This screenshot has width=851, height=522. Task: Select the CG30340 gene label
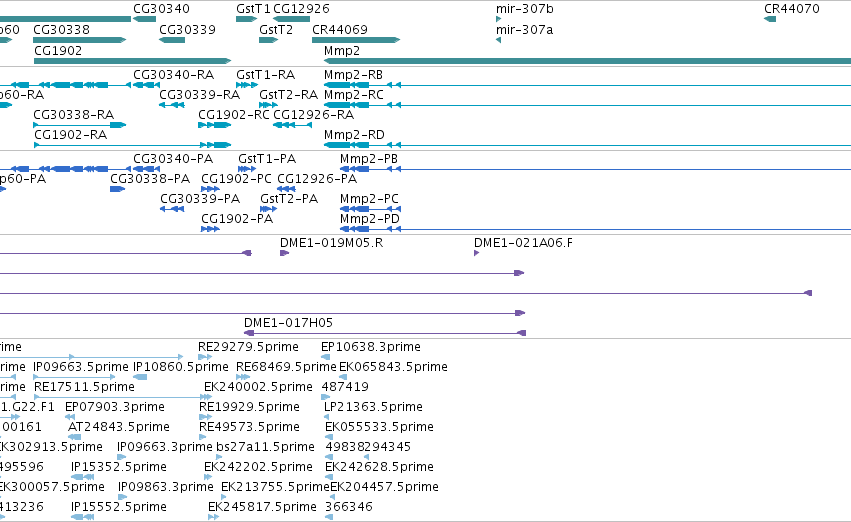click(x=161, y=9)
